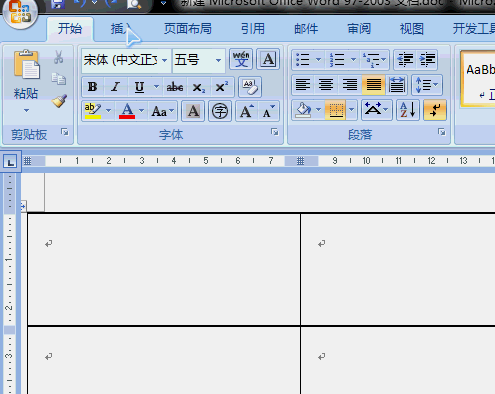Click the Copy icon
This screenshot has width=495, height=394.
(x=59, y=79)
